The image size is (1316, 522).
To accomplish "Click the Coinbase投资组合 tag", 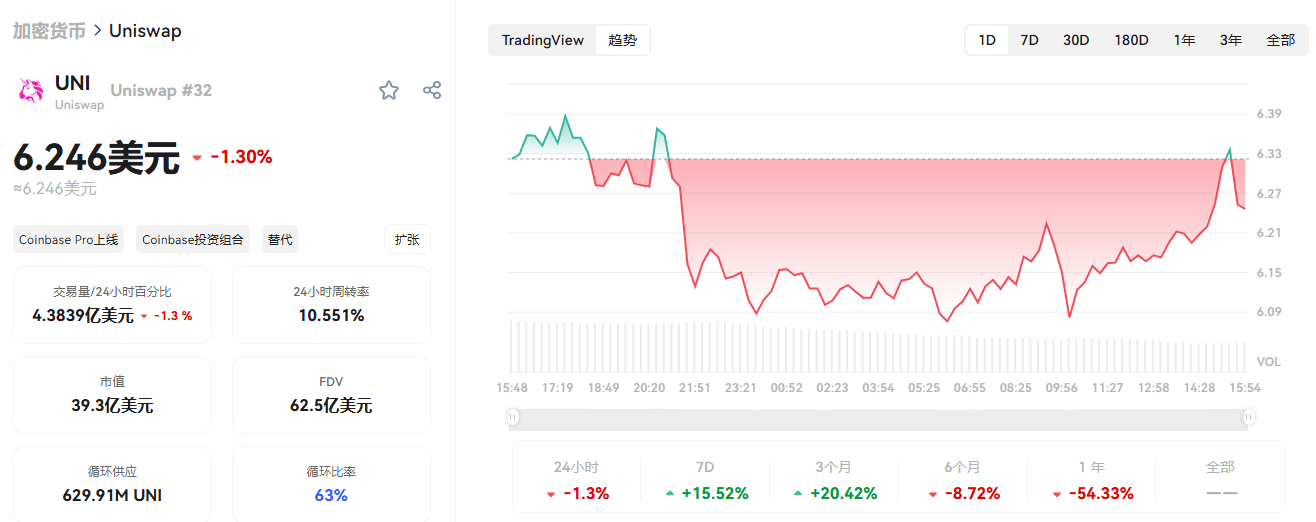I will click(x=193, y=240).
